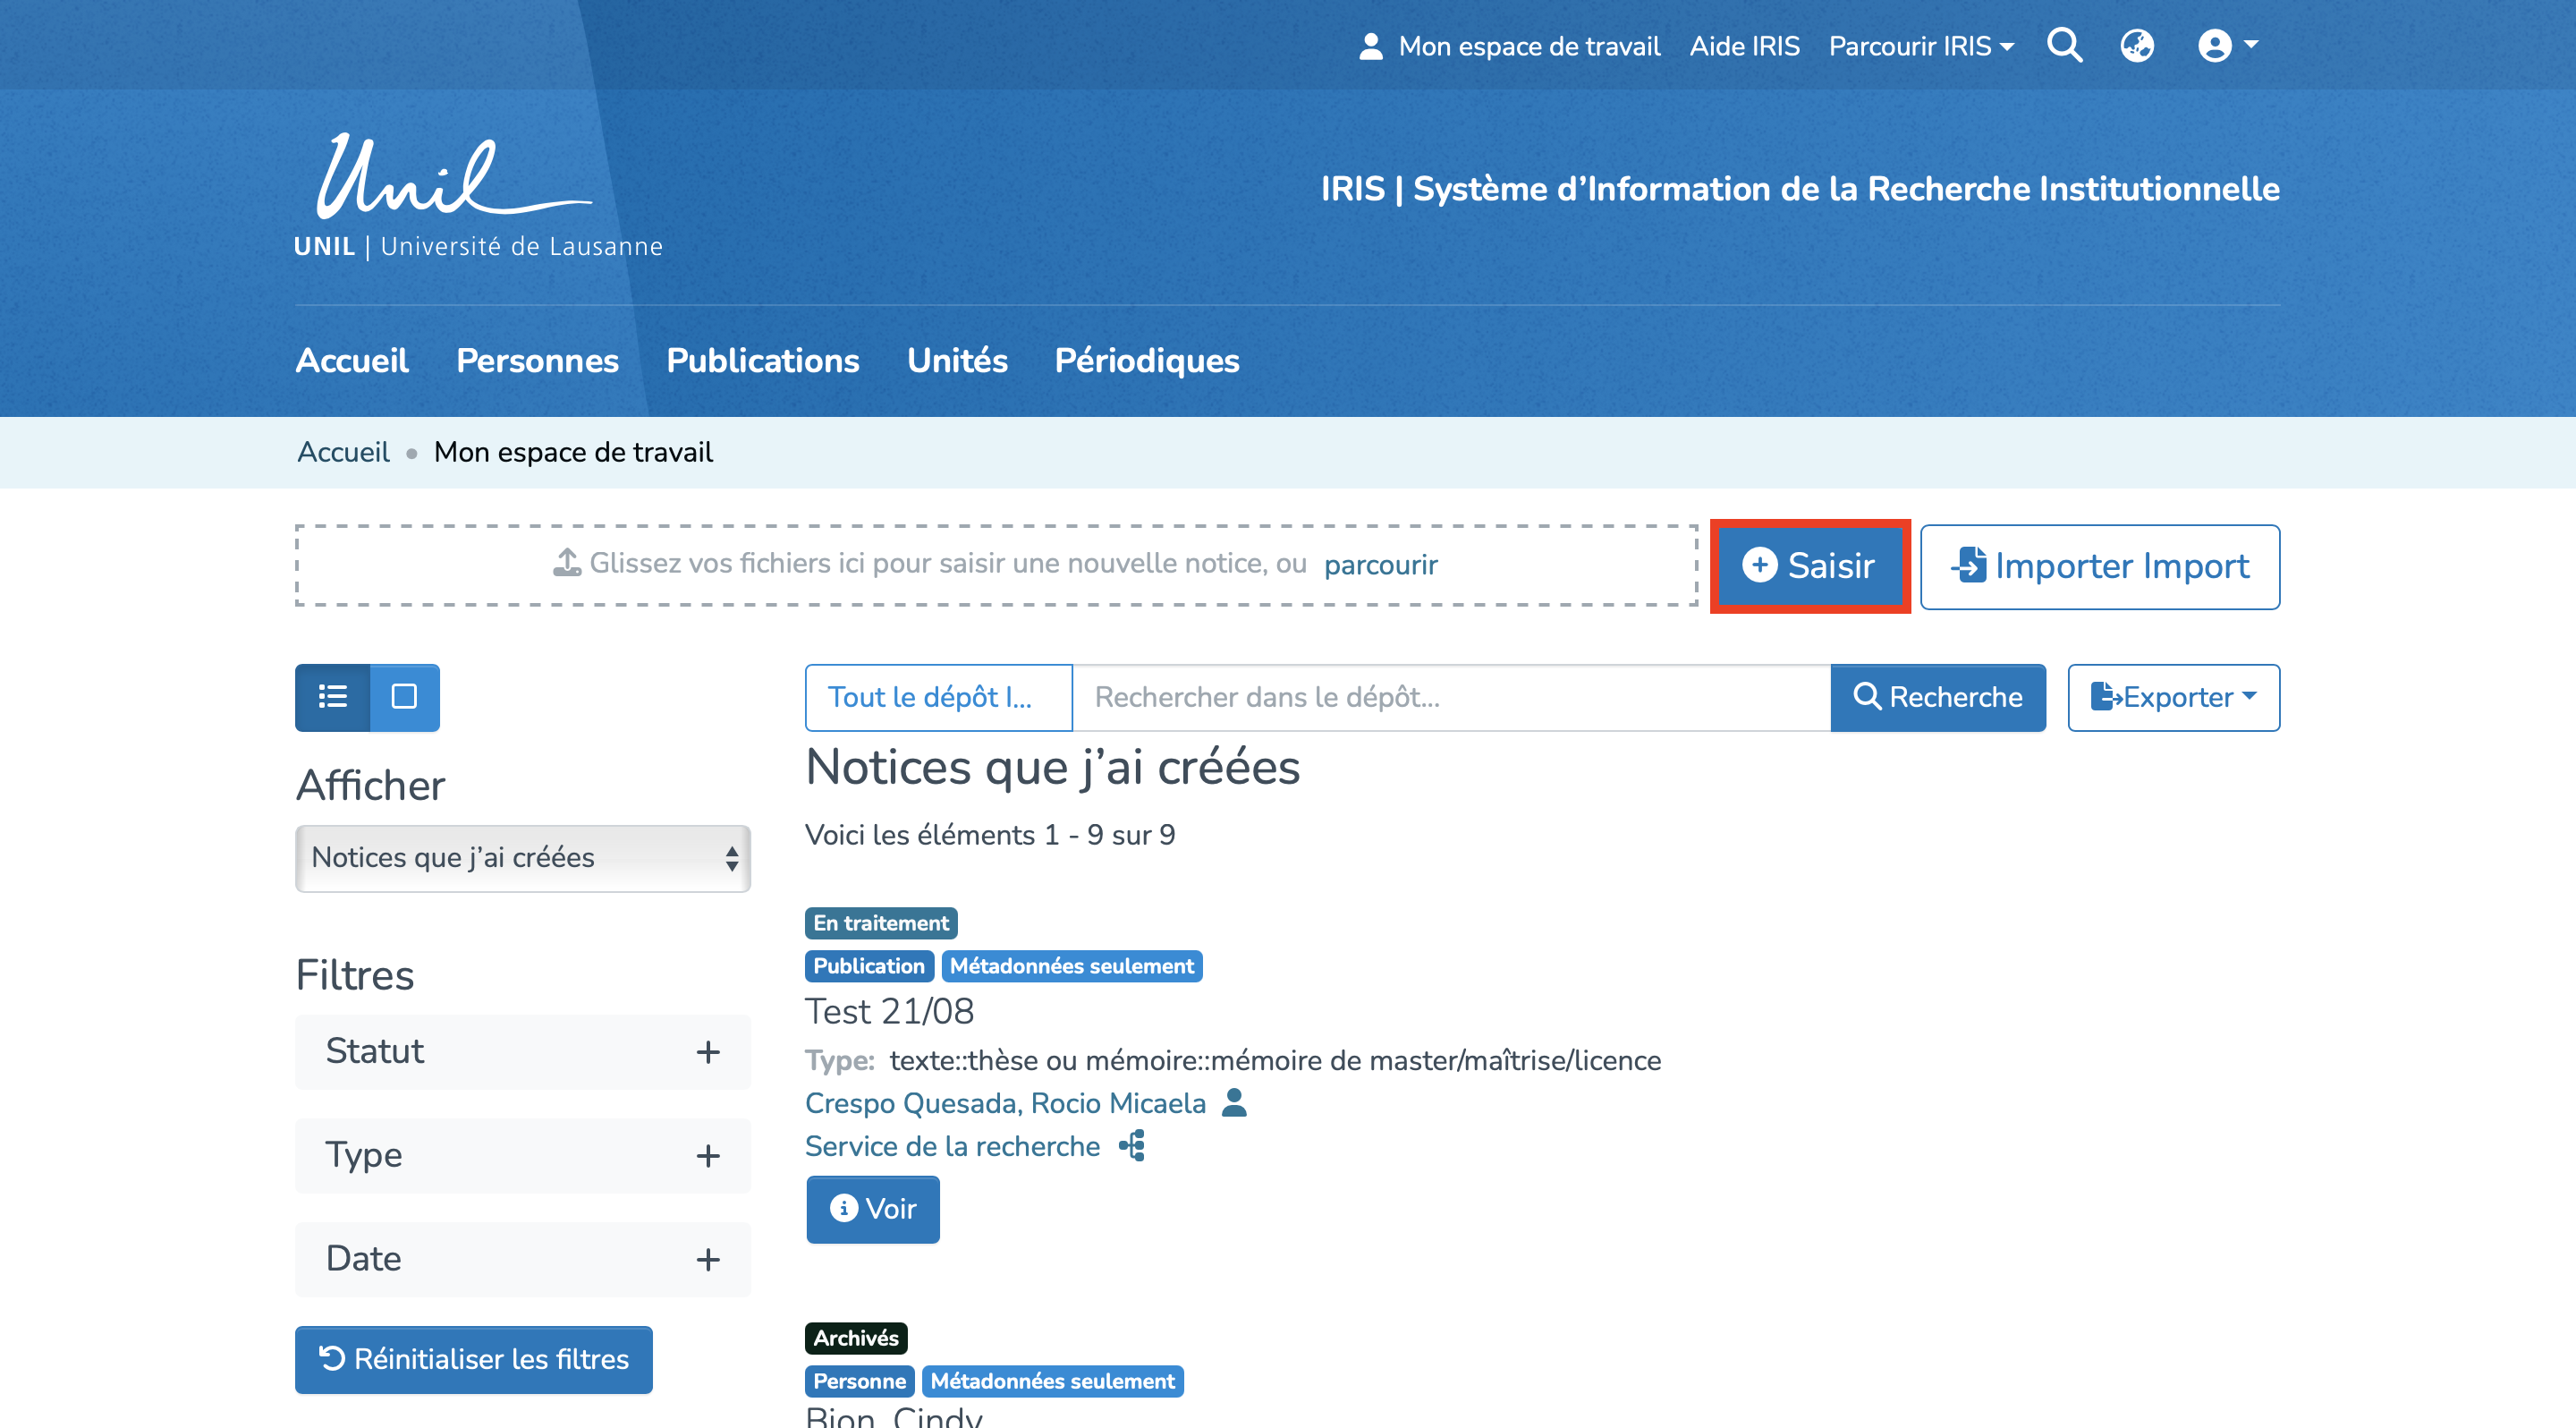
Task: Click the parcourir link in upload area
Action: click(x=1380, y=565)
